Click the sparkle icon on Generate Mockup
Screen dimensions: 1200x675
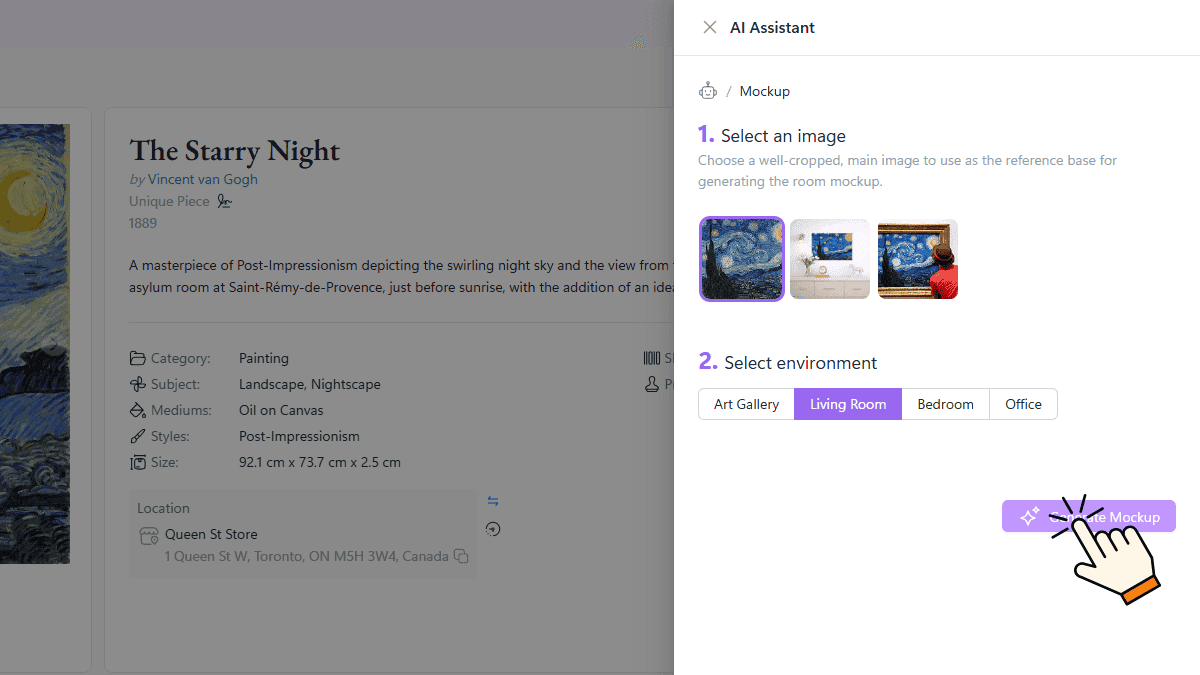(1029, 516)
